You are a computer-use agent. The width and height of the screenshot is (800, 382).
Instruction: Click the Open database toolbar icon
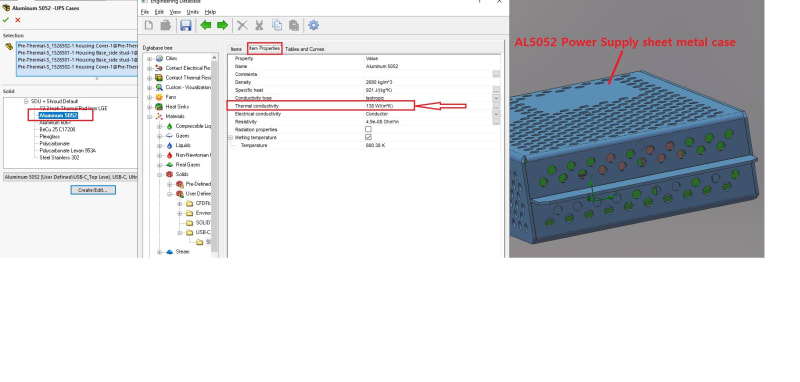pos(165,26)
